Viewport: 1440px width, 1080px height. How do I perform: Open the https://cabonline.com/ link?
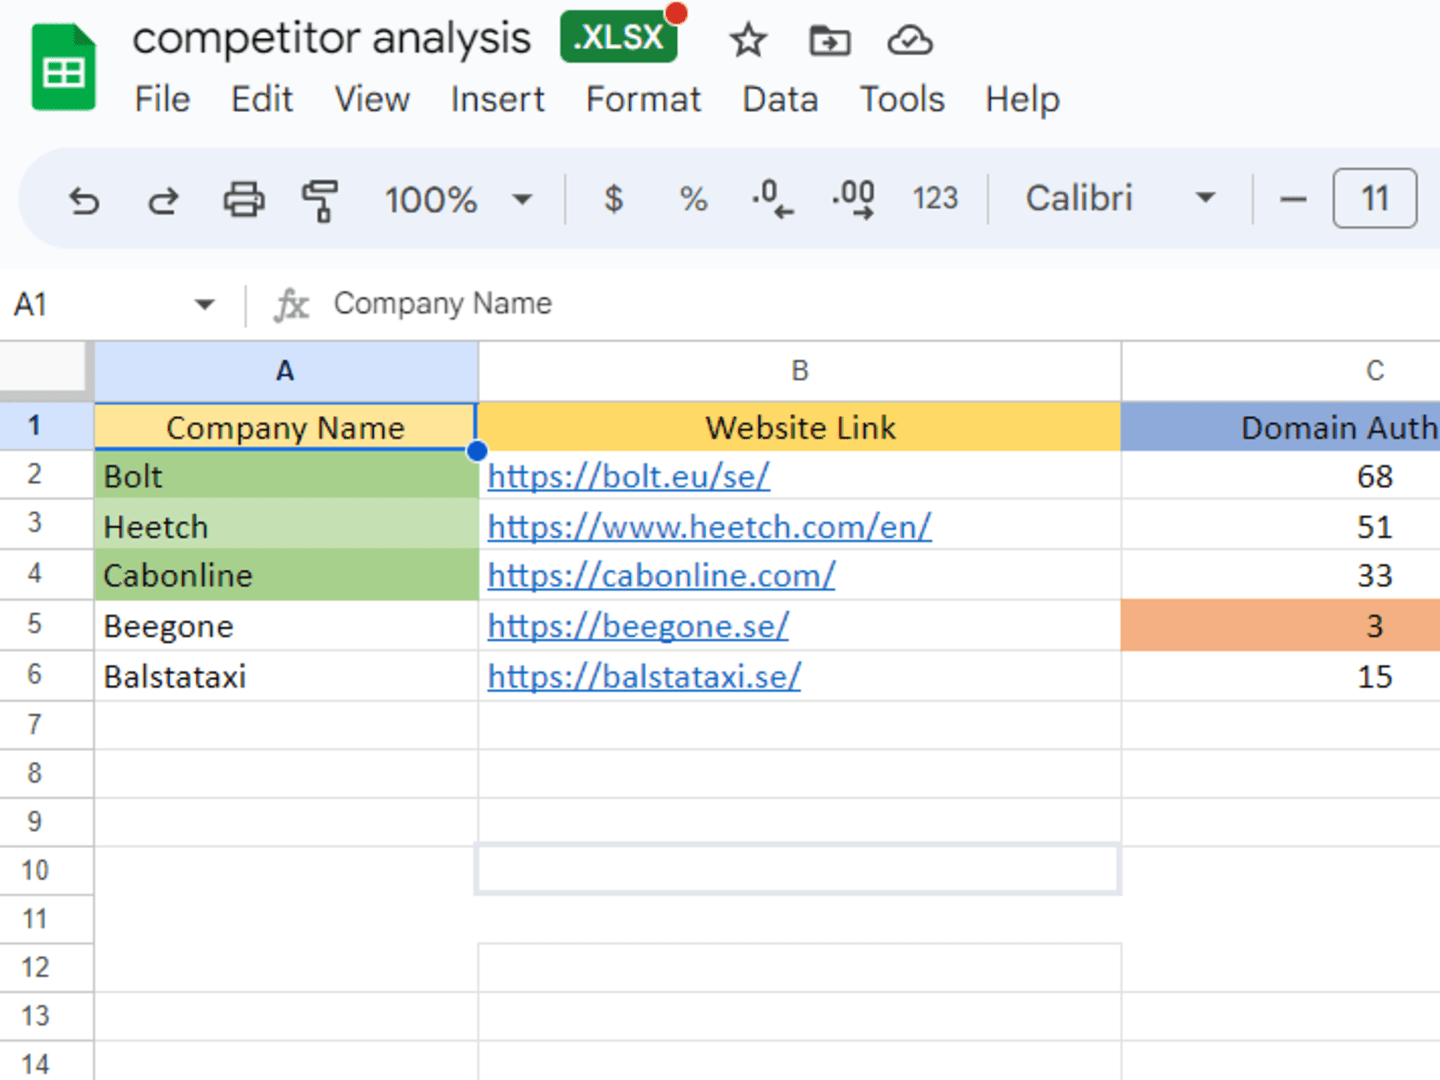661,575
